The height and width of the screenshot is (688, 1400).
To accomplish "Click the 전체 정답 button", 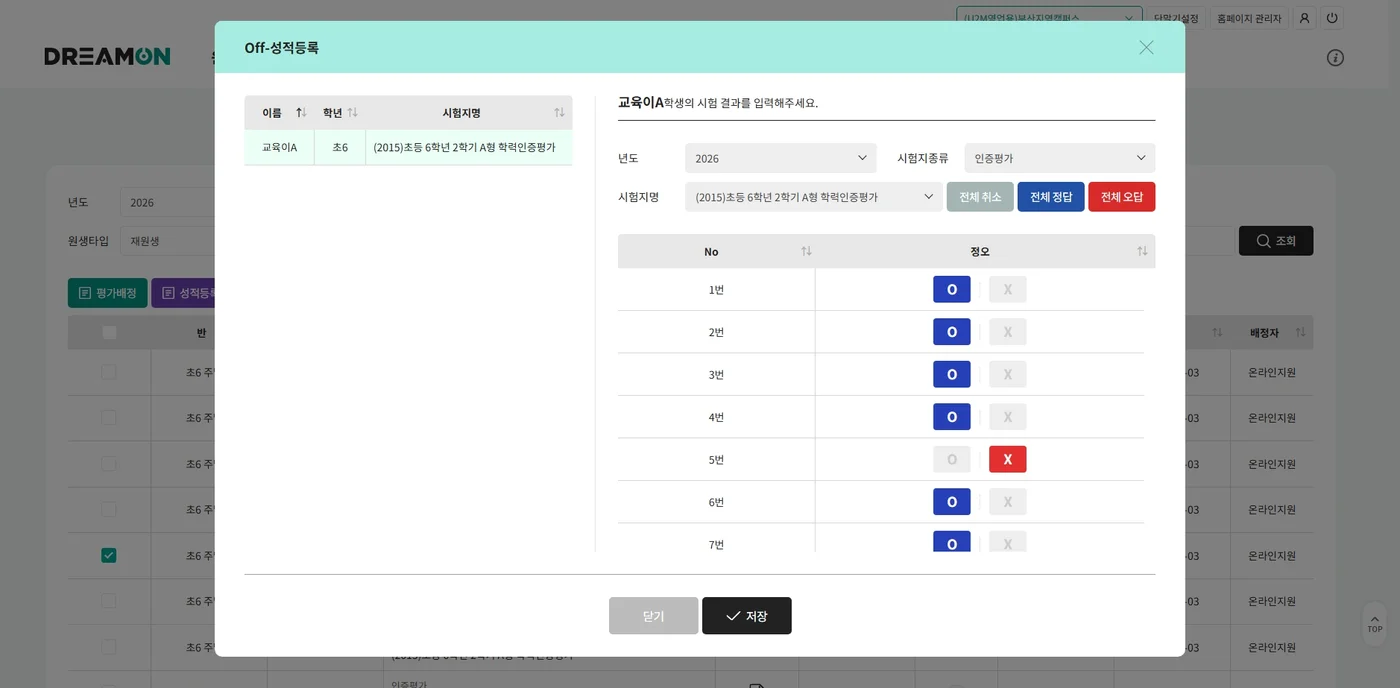I will 1051,197.
